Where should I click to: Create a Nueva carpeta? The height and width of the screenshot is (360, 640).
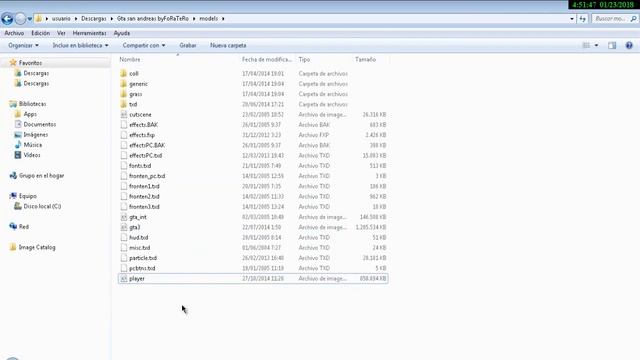(x=228, y=45)
